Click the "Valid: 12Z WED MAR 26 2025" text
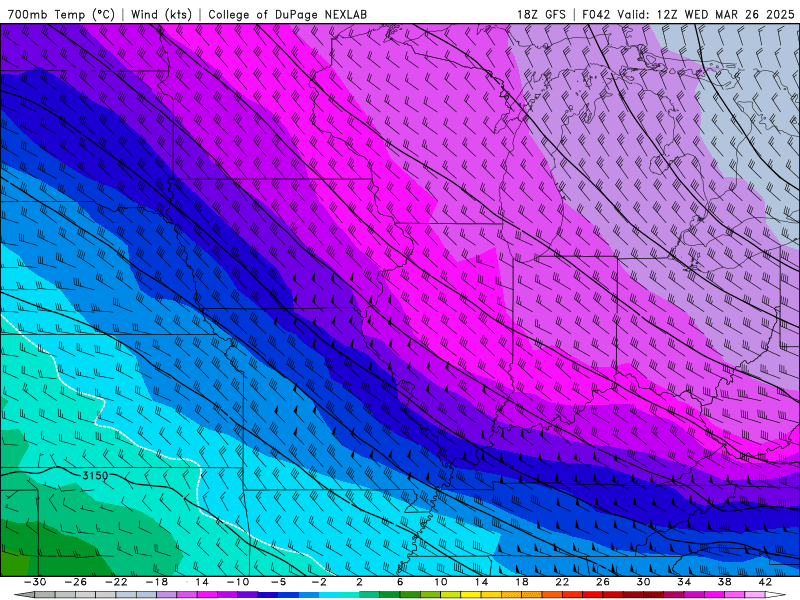This screenshot has width=800, height=600. tap(706, 15)
